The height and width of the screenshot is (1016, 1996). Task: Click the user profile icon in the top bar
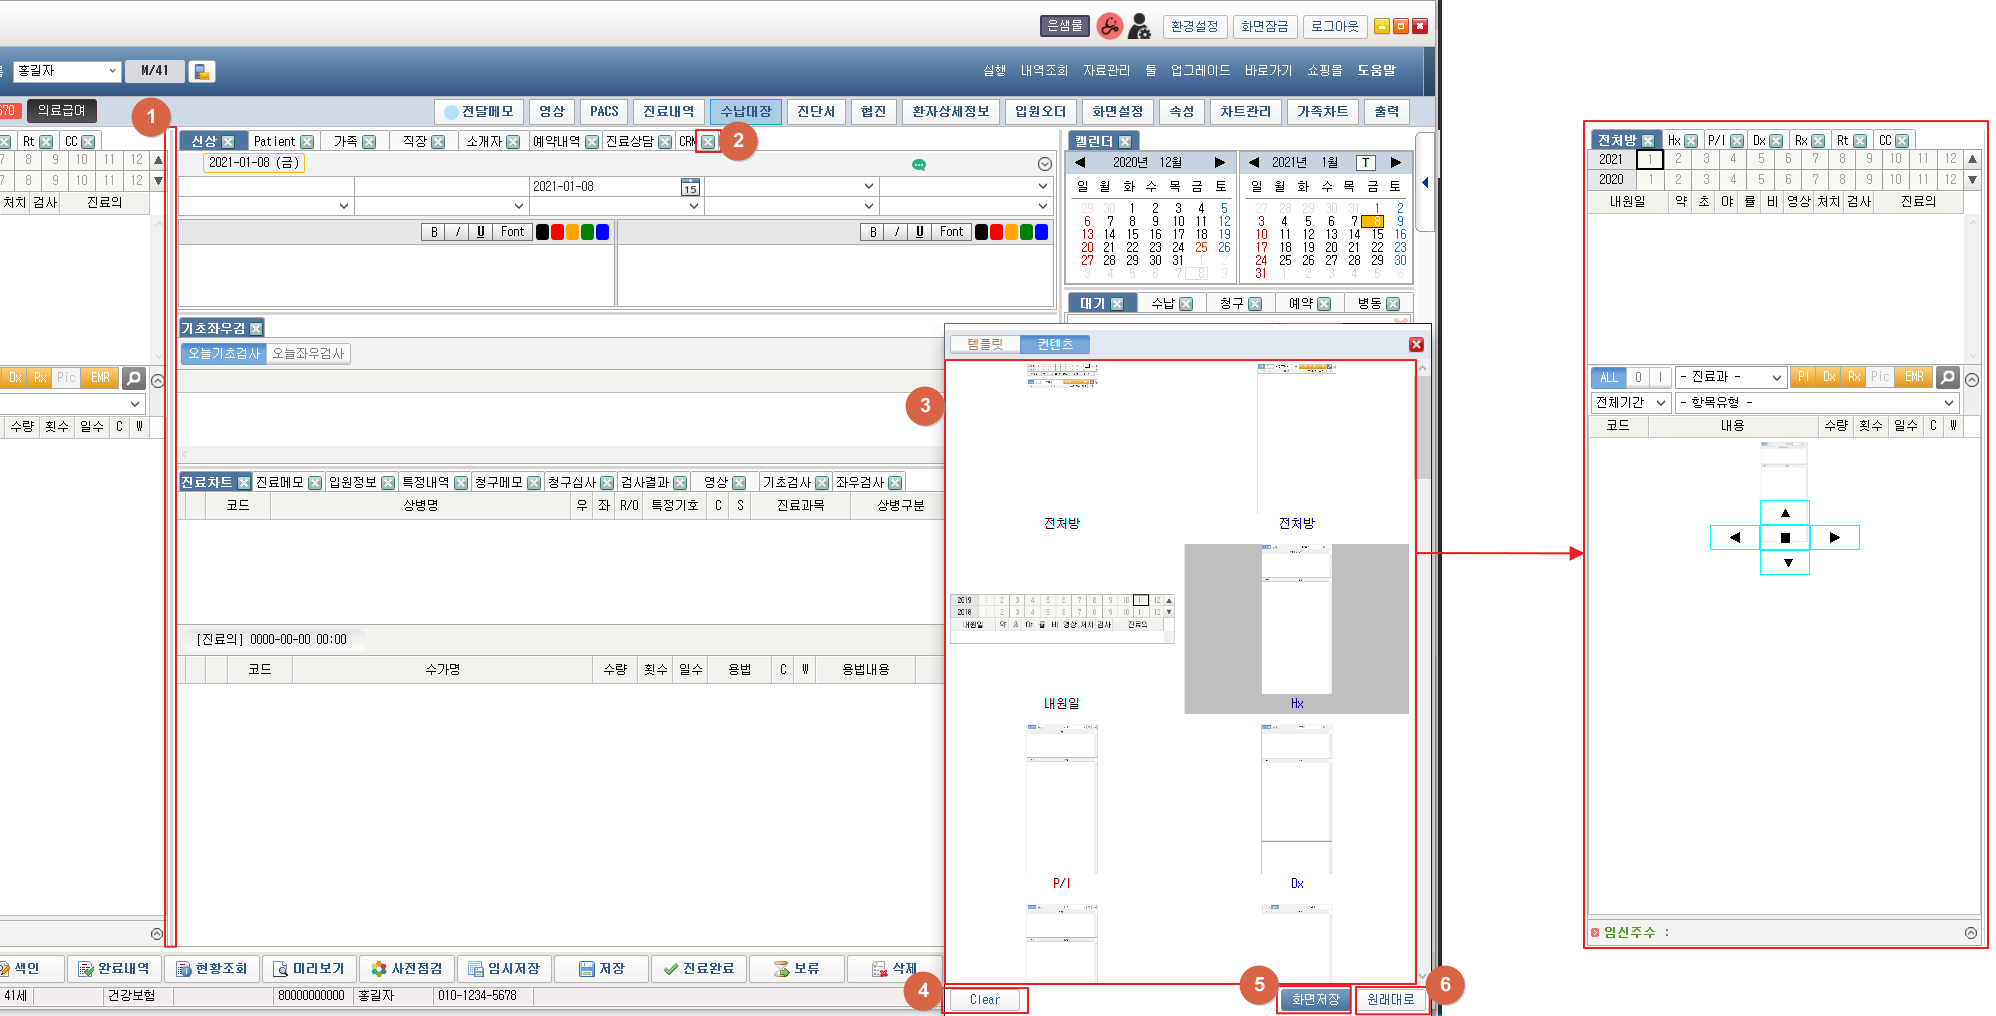click(1139, 27)
